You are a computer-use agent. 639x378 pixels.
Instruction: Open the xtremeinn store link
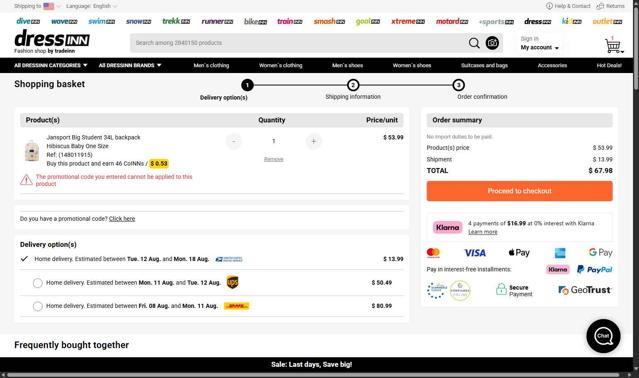click(408, 21)
